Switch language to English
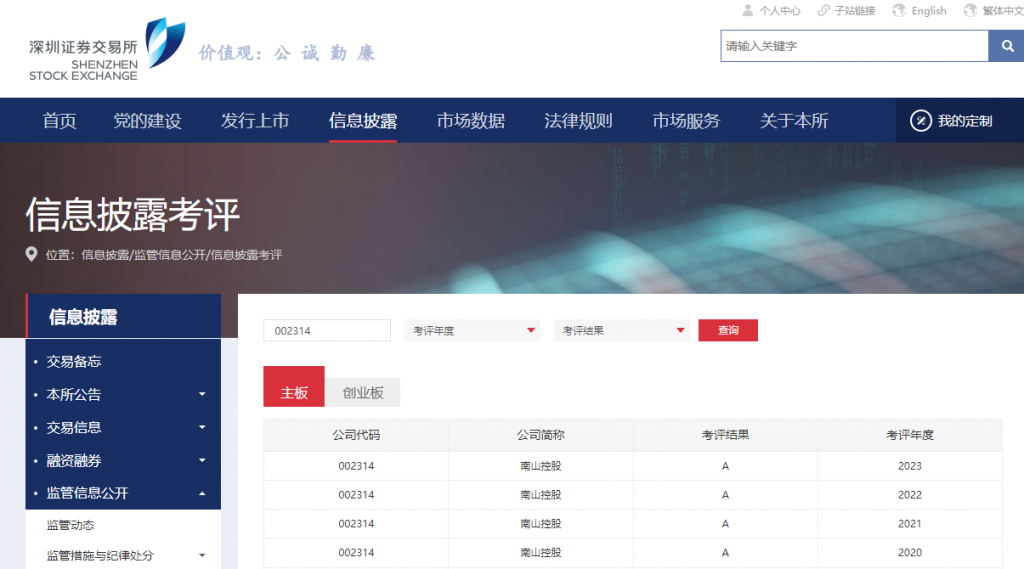 point(919,11)
